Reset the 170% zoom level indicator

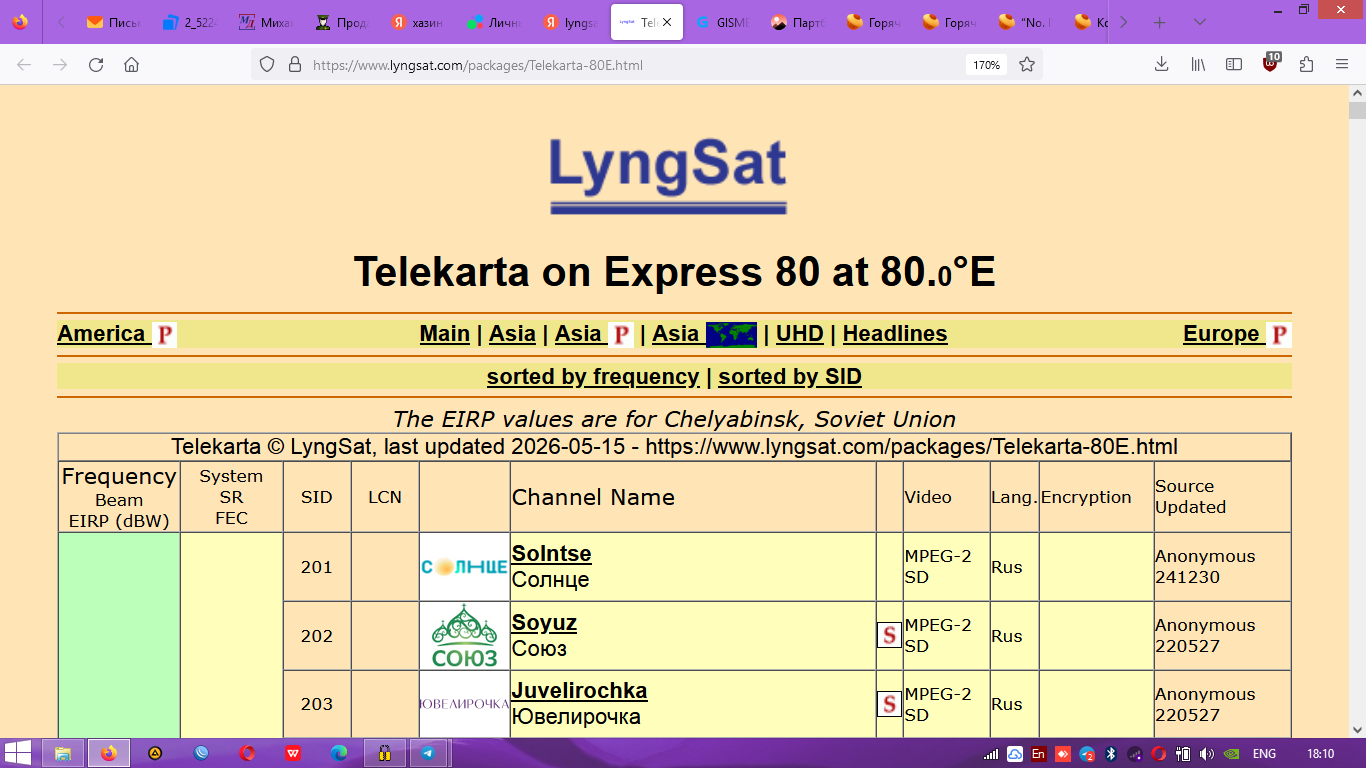point(986,65)
